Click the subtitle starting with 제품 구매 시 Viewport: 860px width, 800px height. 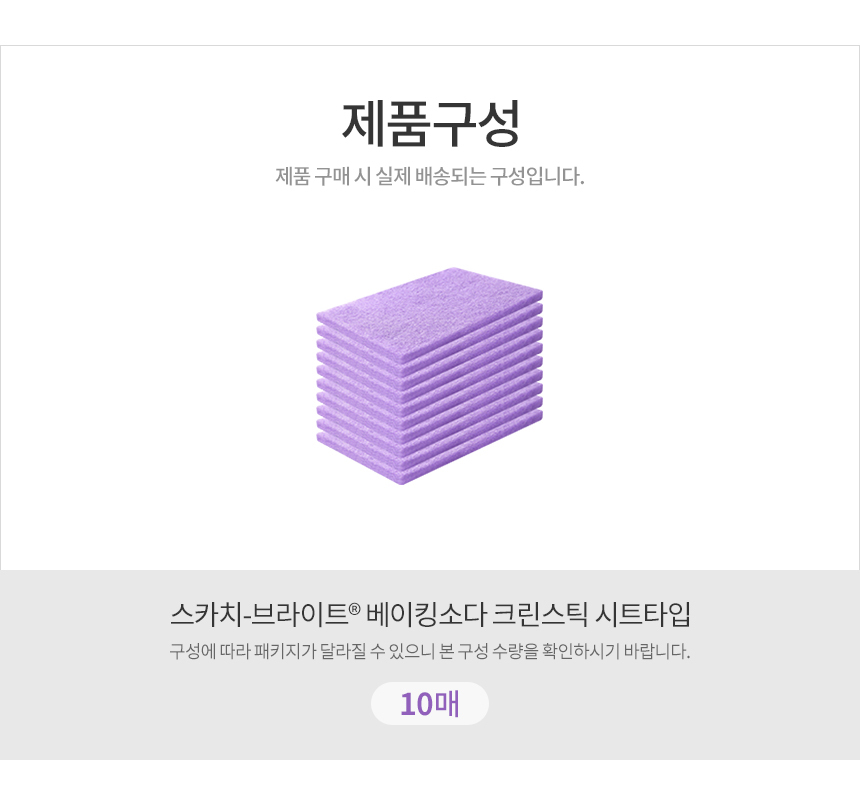pos(430,177)
